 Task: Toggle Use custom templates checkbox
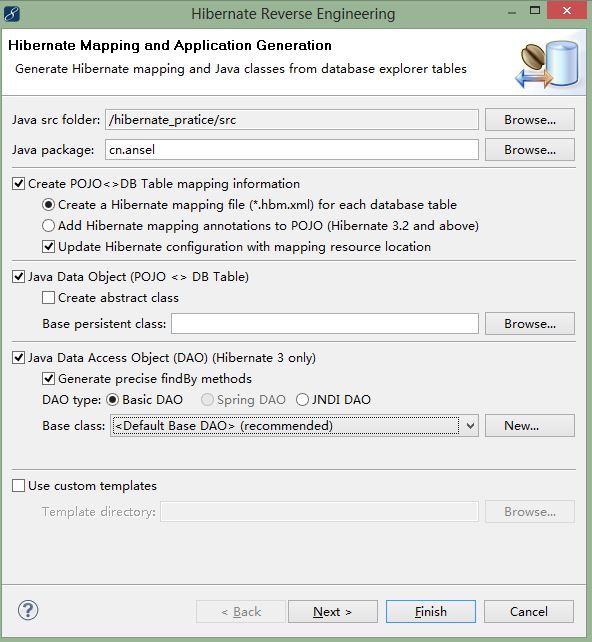tap(18, 486)
